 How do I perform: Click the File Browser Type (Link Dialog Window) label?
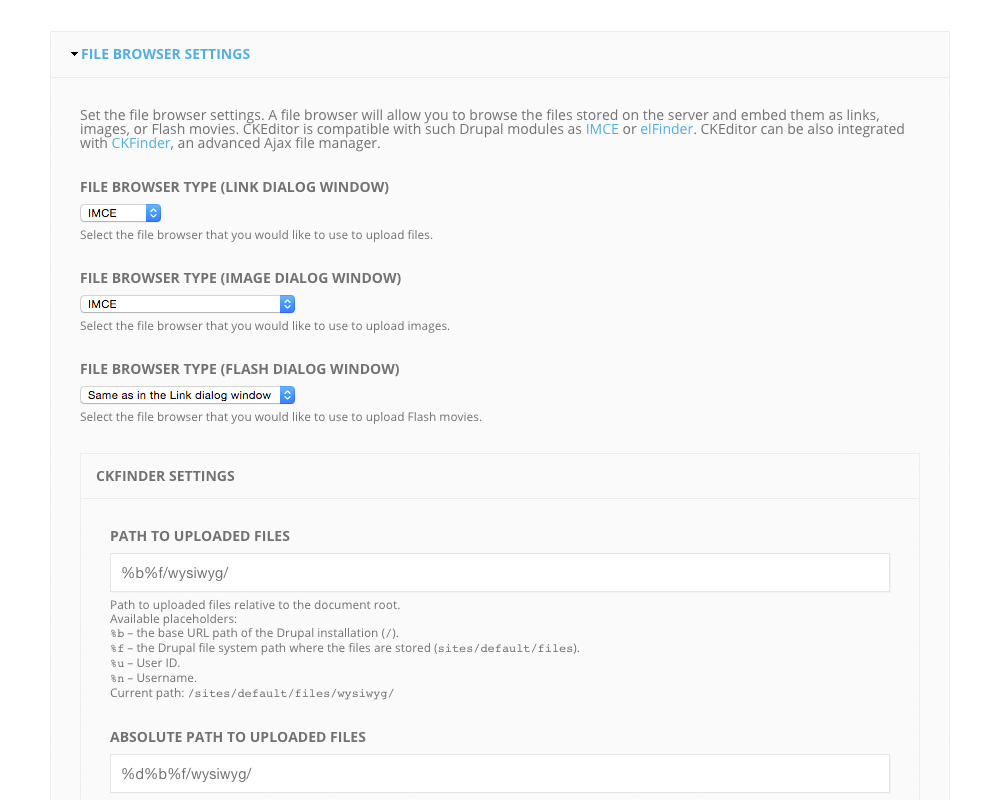click(x=234, y=187)
